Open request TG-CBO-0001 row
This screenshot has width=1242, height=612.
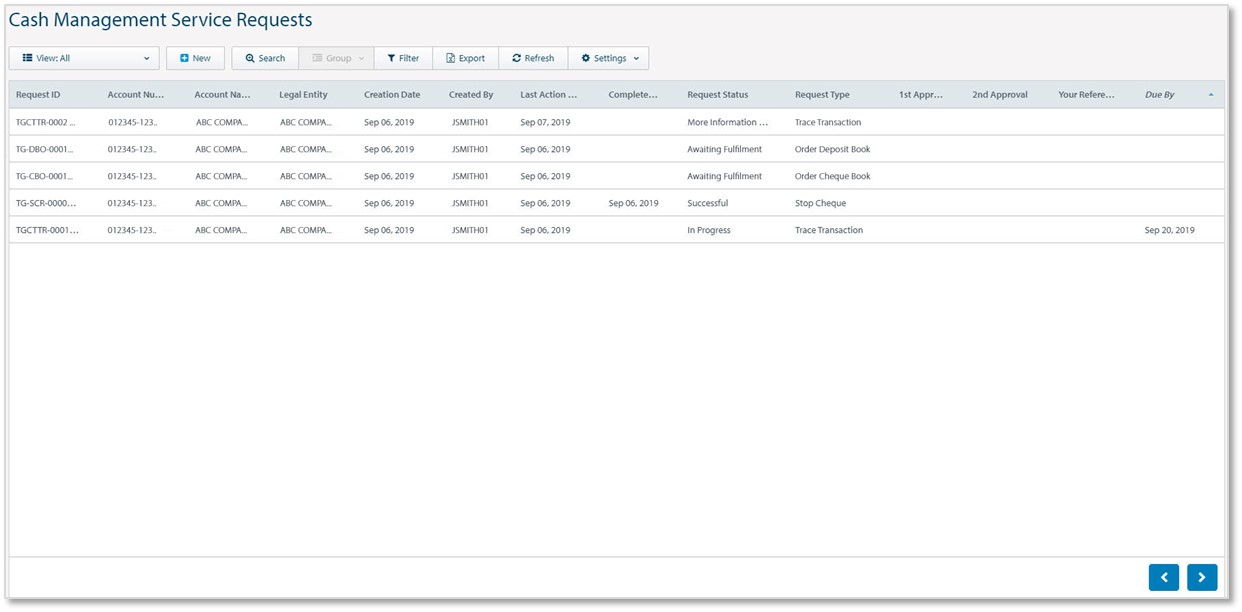44,176
